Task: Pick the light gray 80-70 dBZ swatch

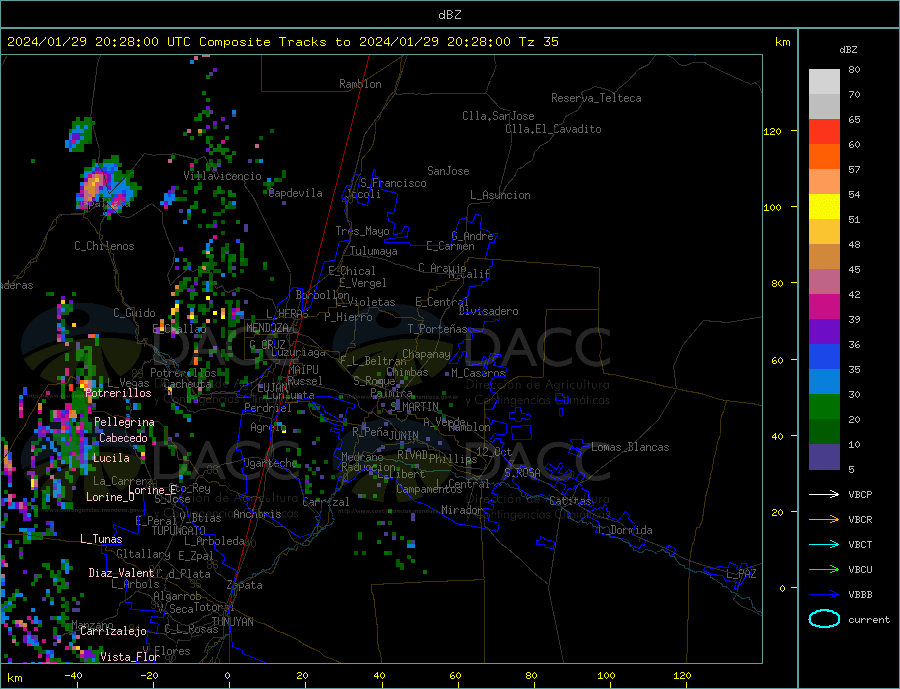Action: 824,82
